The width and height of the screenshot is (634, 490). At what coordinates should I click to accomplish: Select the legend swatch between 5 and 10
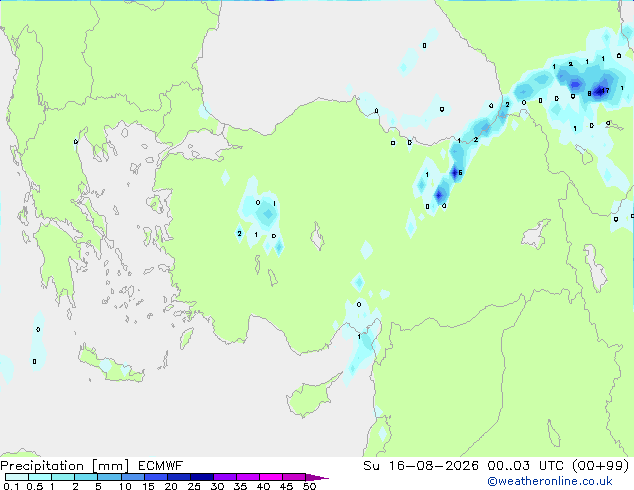tap(109, 477)
